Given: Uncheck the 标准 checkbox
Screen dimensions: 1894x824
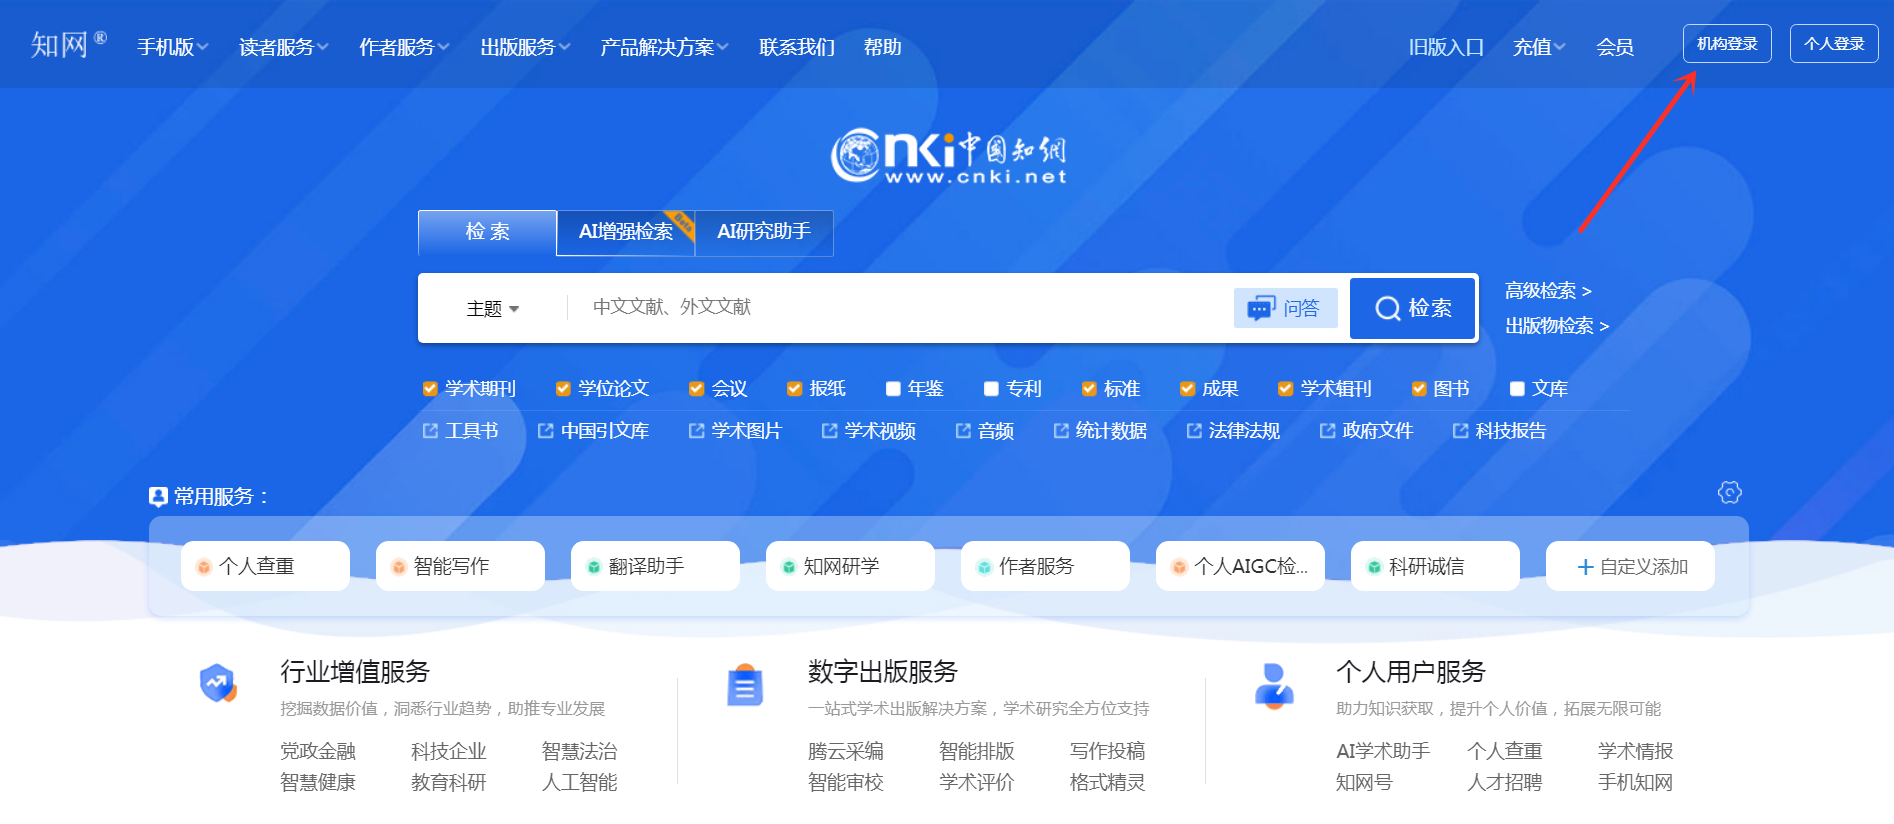Looking at the screenshot, I should 1089,389.
